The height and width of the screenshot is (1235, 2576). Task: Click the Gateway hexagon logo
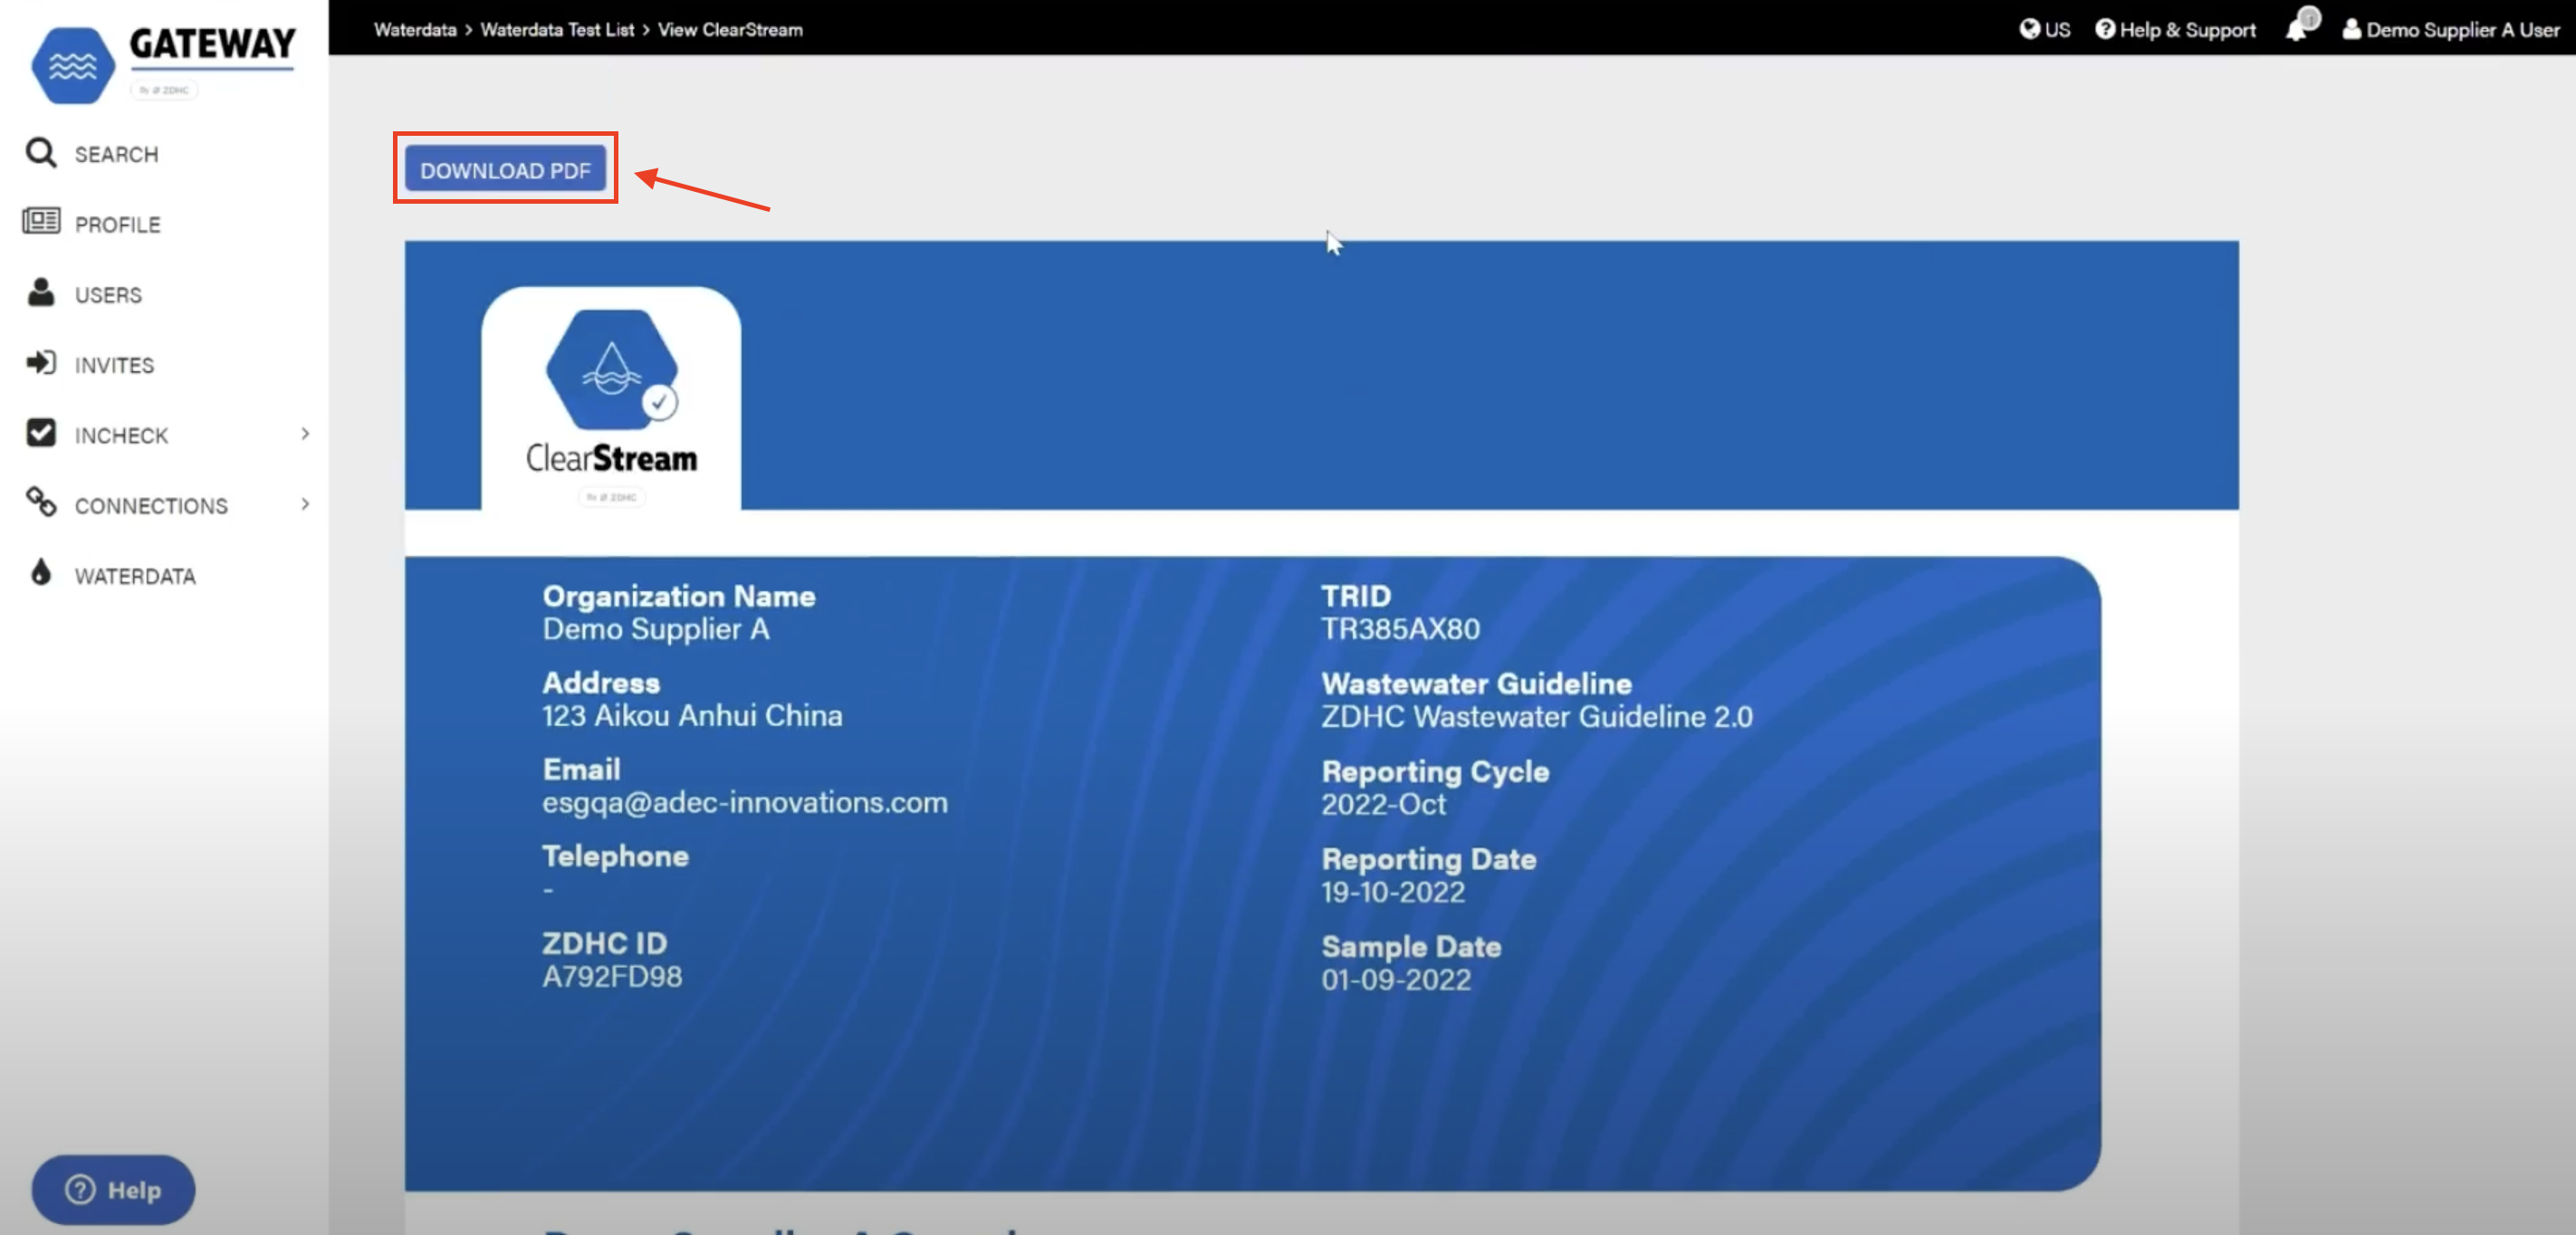coord(73,65)
